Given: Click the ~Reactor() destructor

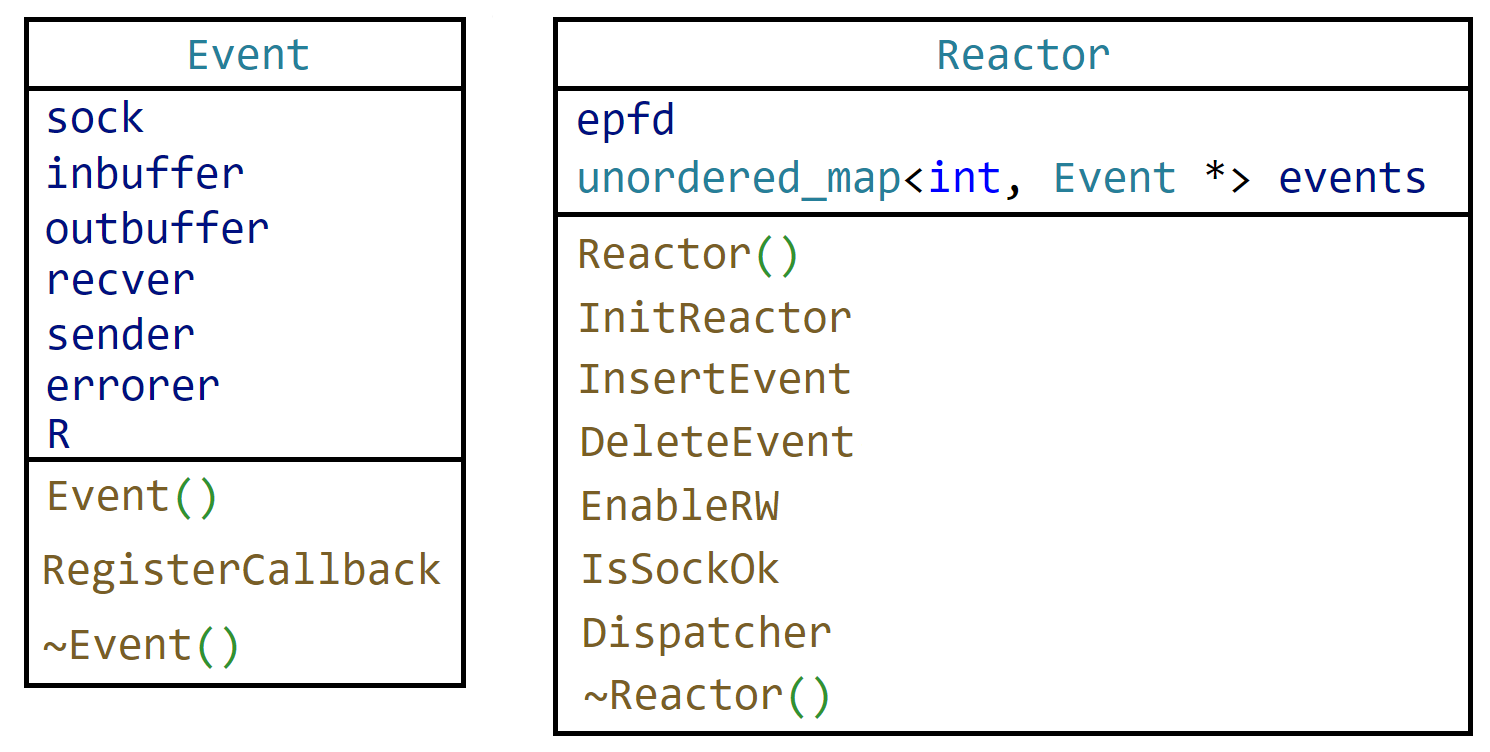Looking at the screenshot, I should coord(707,696).
